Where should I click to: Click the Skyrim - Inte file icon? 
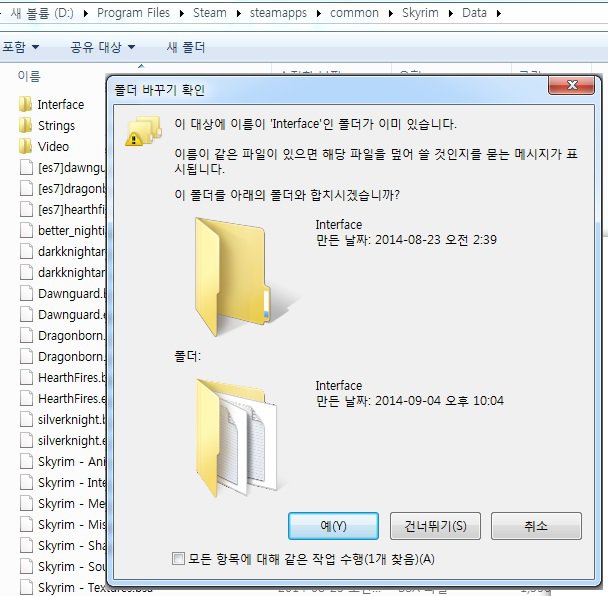click(26, 482)
